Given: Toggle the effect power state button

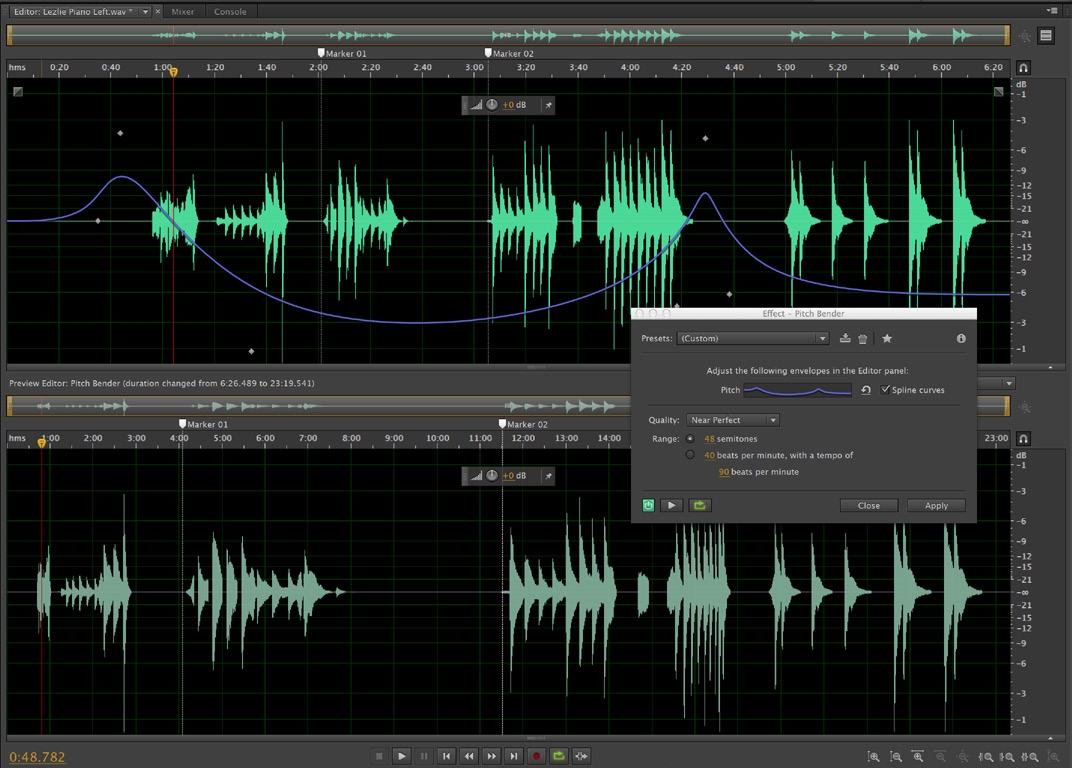Looking at the screenshot, I should coord(649,505).
